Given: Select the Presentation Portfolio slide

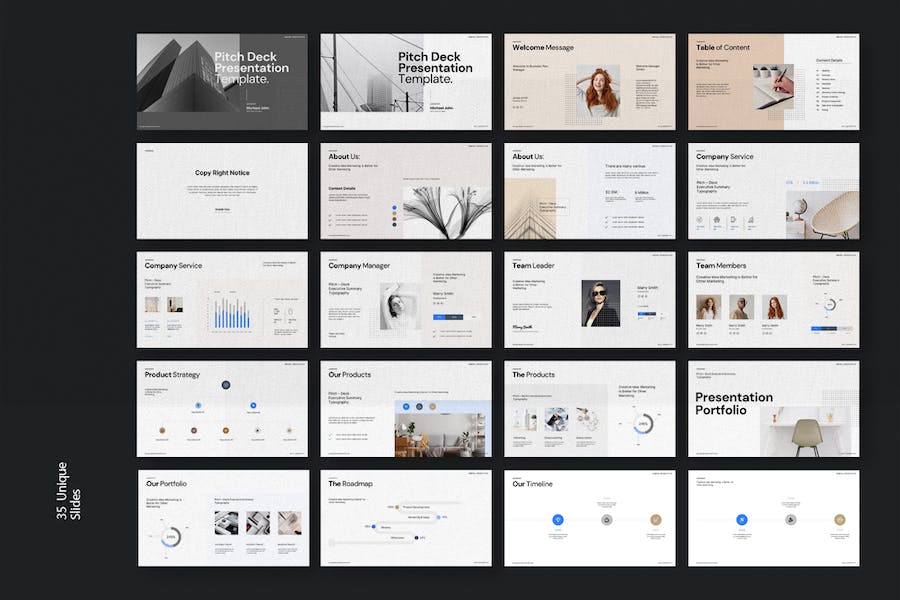Looking at the screenshot, I should pos(773,409).
